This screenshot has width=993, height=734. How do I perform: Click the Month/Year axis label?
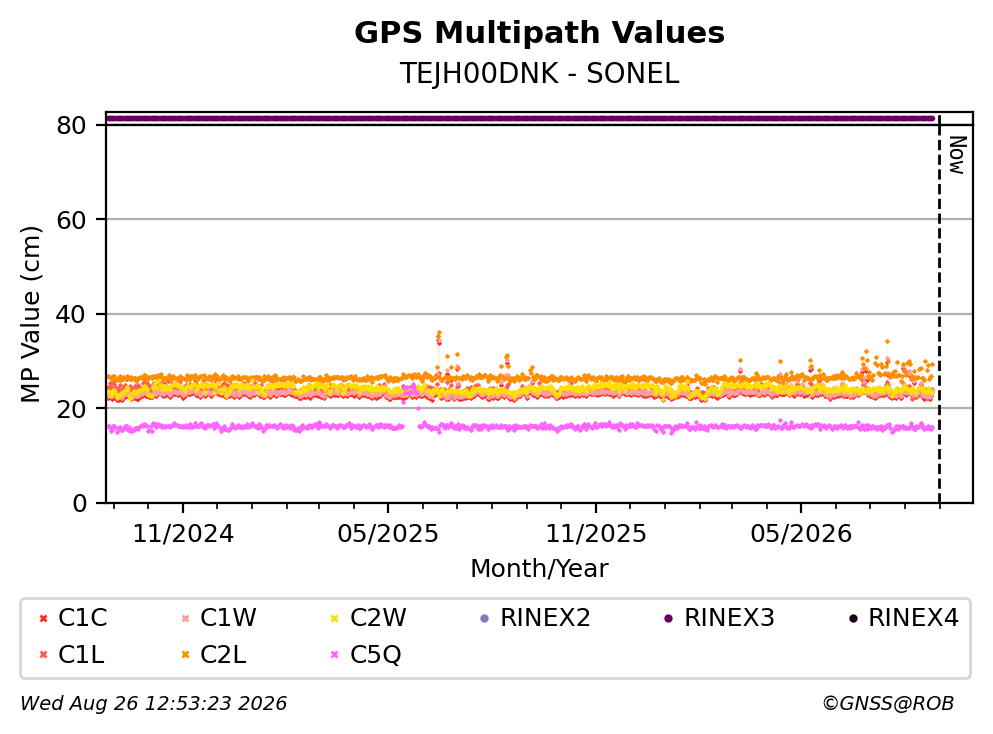540,569
